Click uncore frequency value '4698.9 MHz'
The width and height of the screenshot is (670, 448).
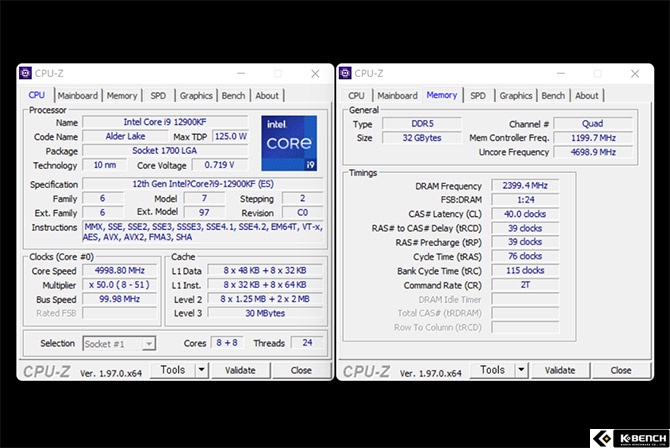(593, 152)
